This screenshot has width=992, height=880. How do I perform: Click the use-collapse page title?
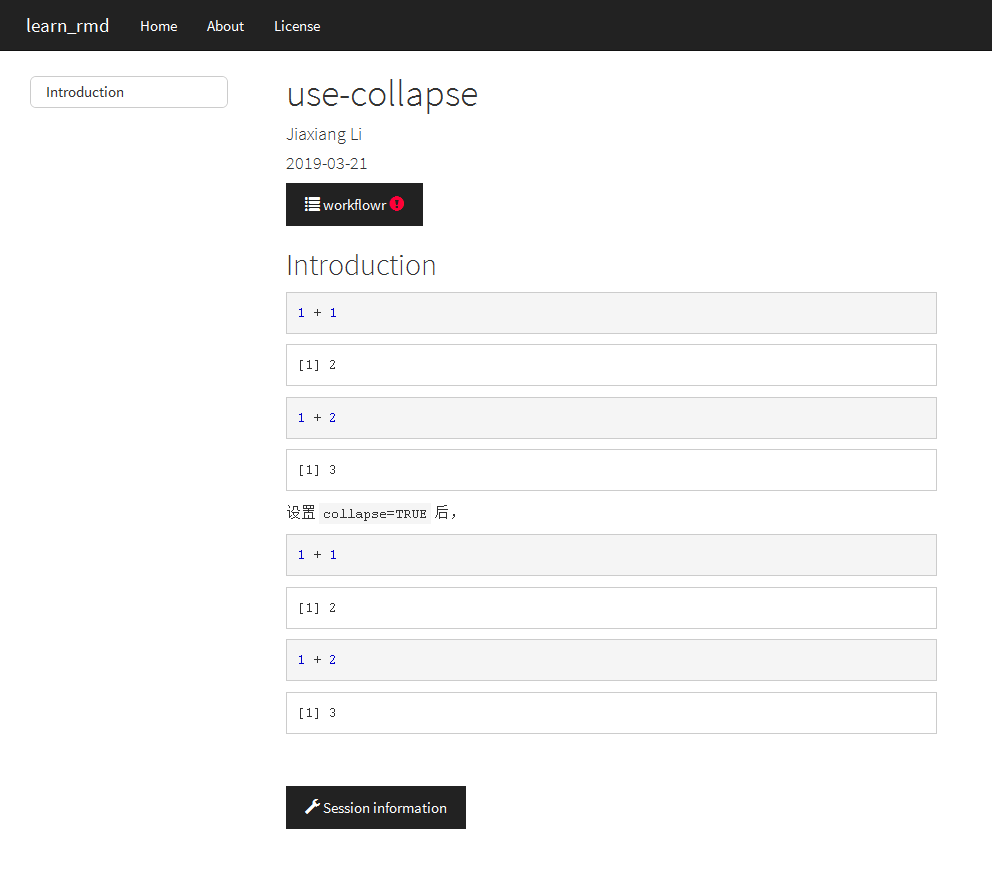[x=382, y=94]
